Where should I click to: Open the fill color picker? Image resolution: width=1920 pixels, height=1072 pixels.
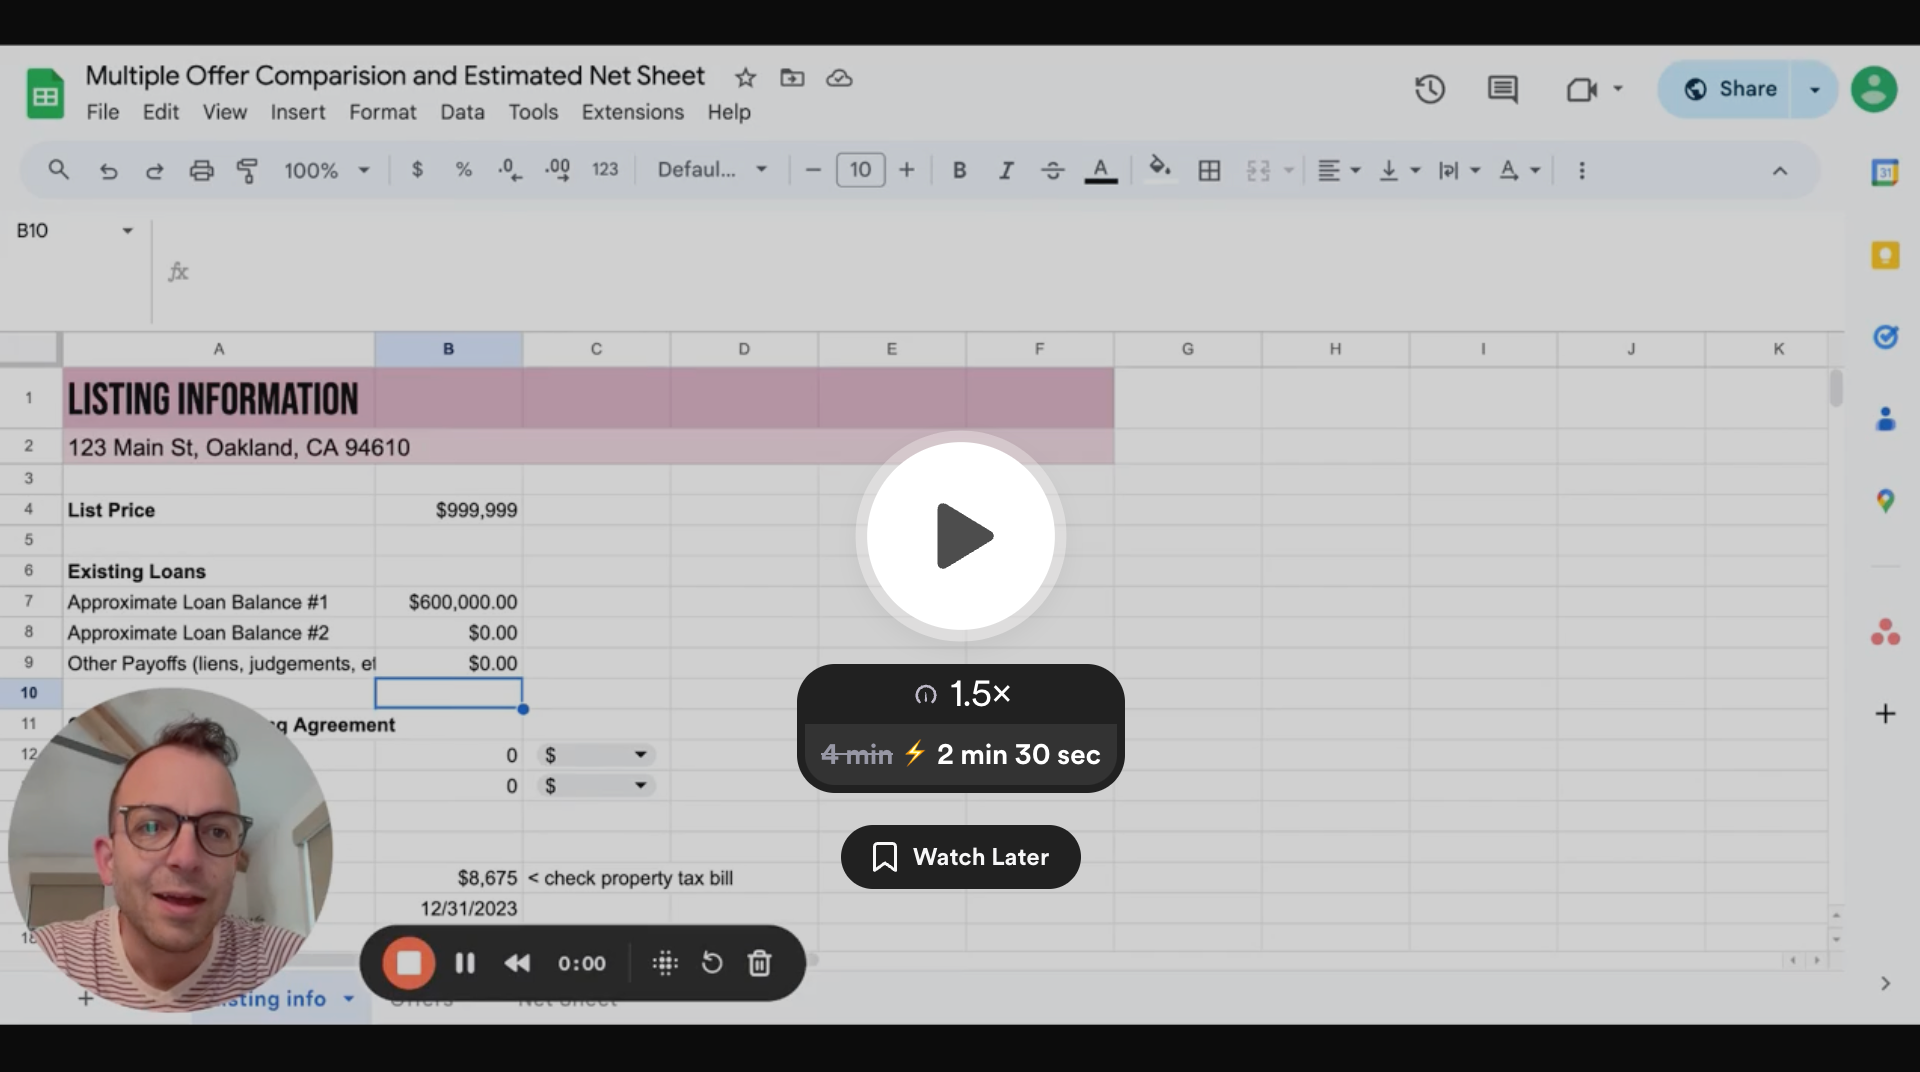[x=1159, y=169]
